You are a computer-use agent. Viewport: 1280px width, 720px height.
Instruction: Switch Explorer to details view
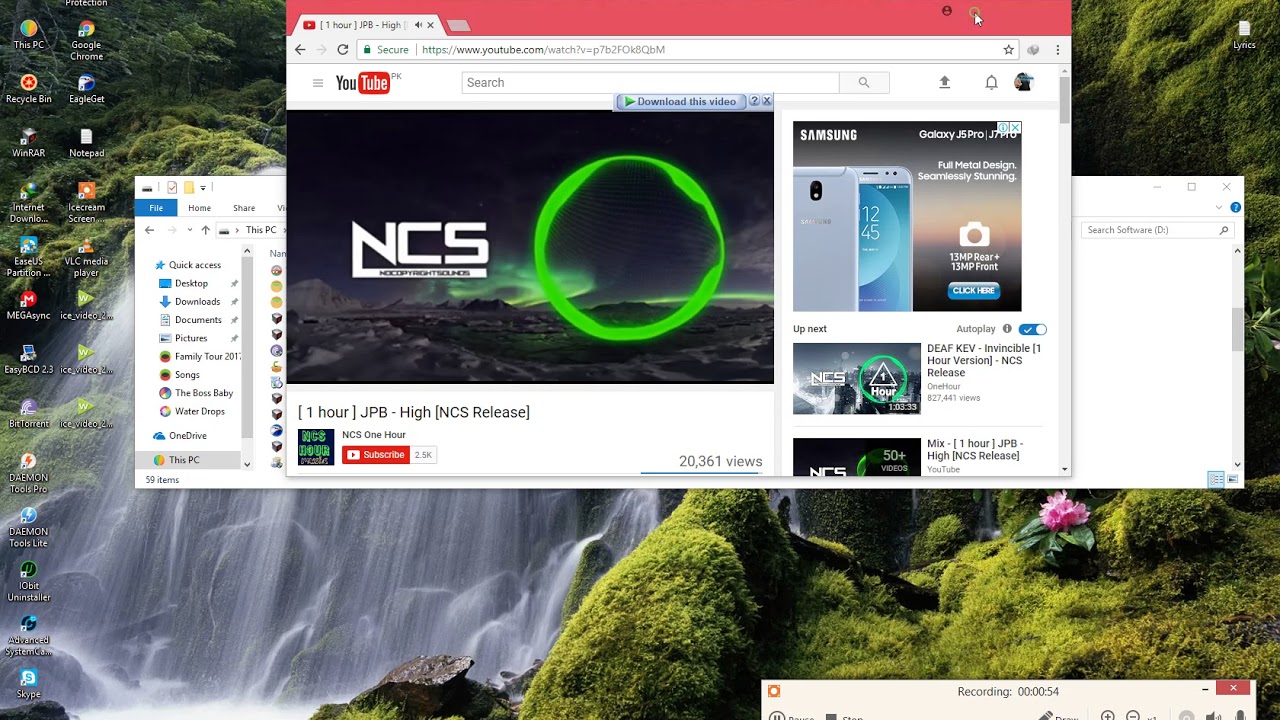(1216, 480)
